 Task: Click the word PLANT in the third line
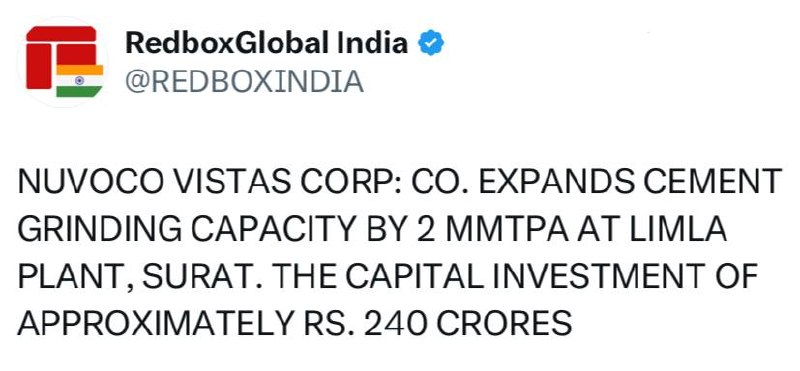coord(72,278)
